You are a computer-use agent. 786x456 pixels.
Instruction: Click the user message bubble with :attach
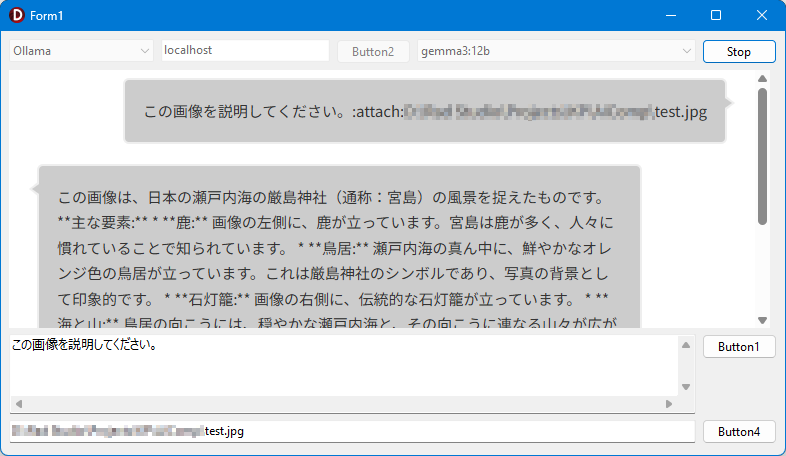point(425,111)
